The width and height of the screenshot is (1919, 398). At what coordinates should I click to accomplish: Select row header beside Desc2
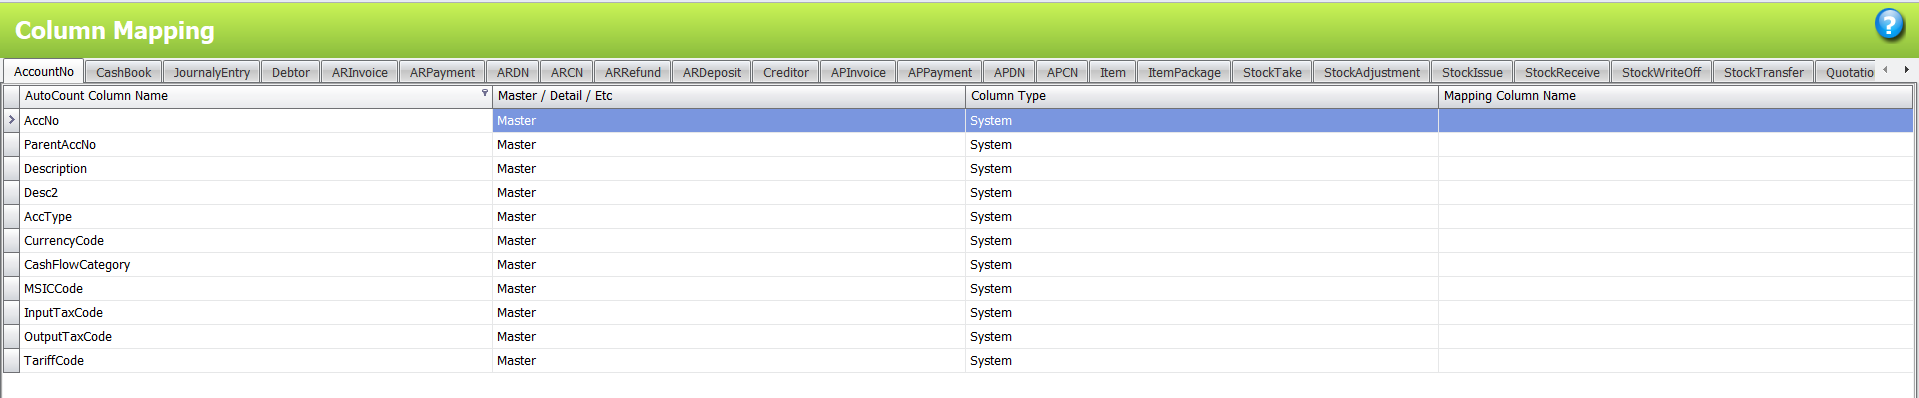click(11, 192)
